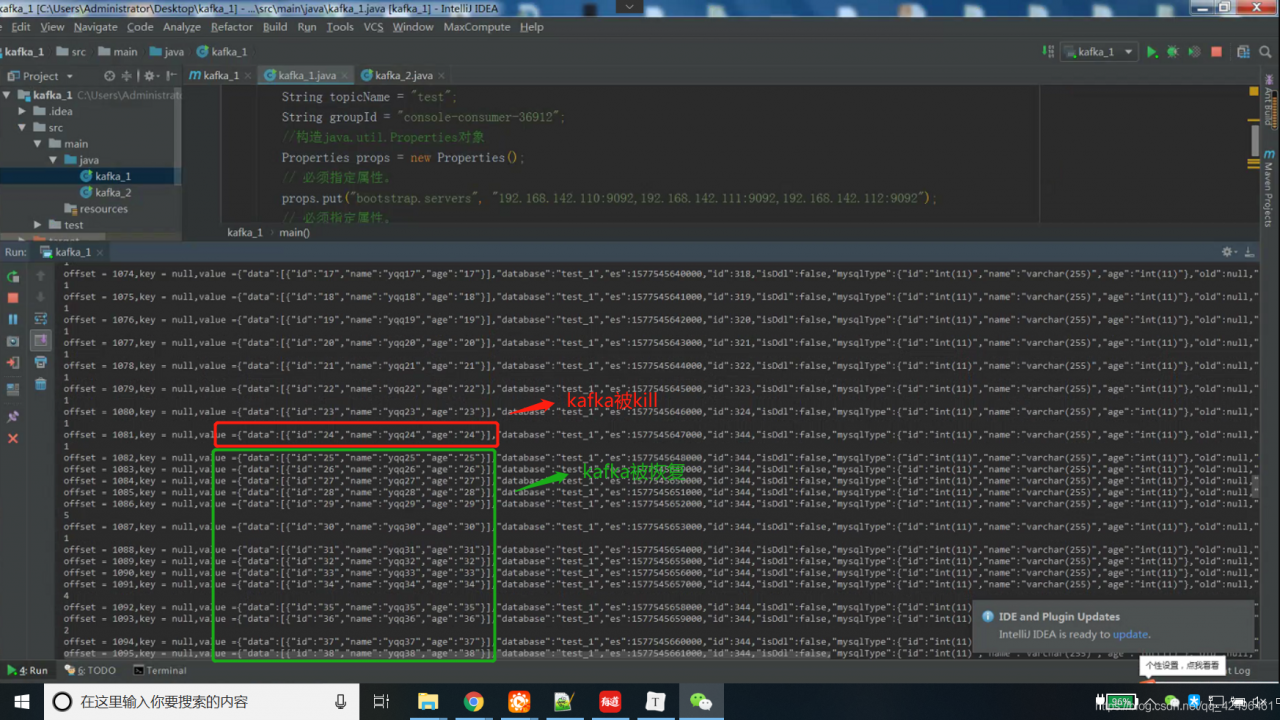
Task: Open the Terminal tool window
Action: click(160, 670)
